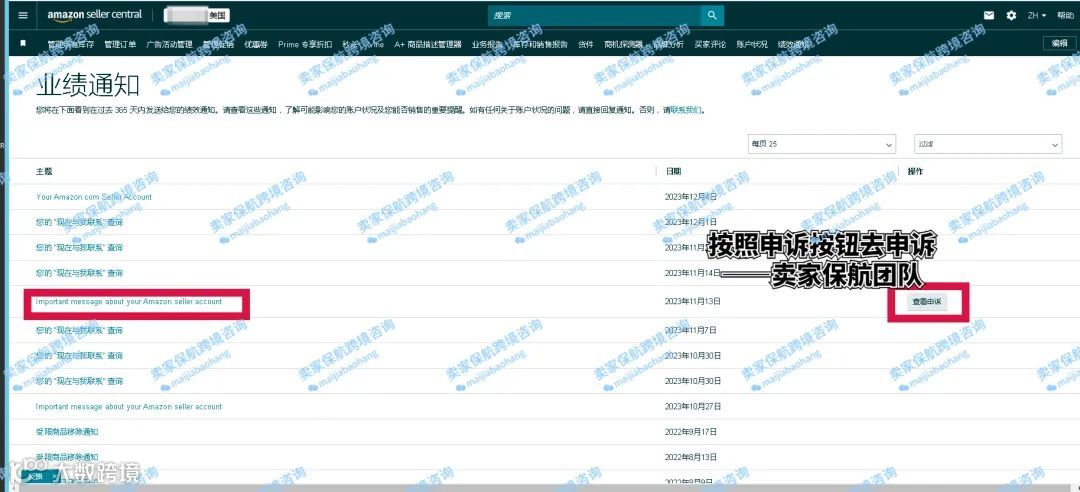Open Important message notification dated 2023年10月27日
Image resolution: width=1080 pixels, height=492 pixels.
129,407
